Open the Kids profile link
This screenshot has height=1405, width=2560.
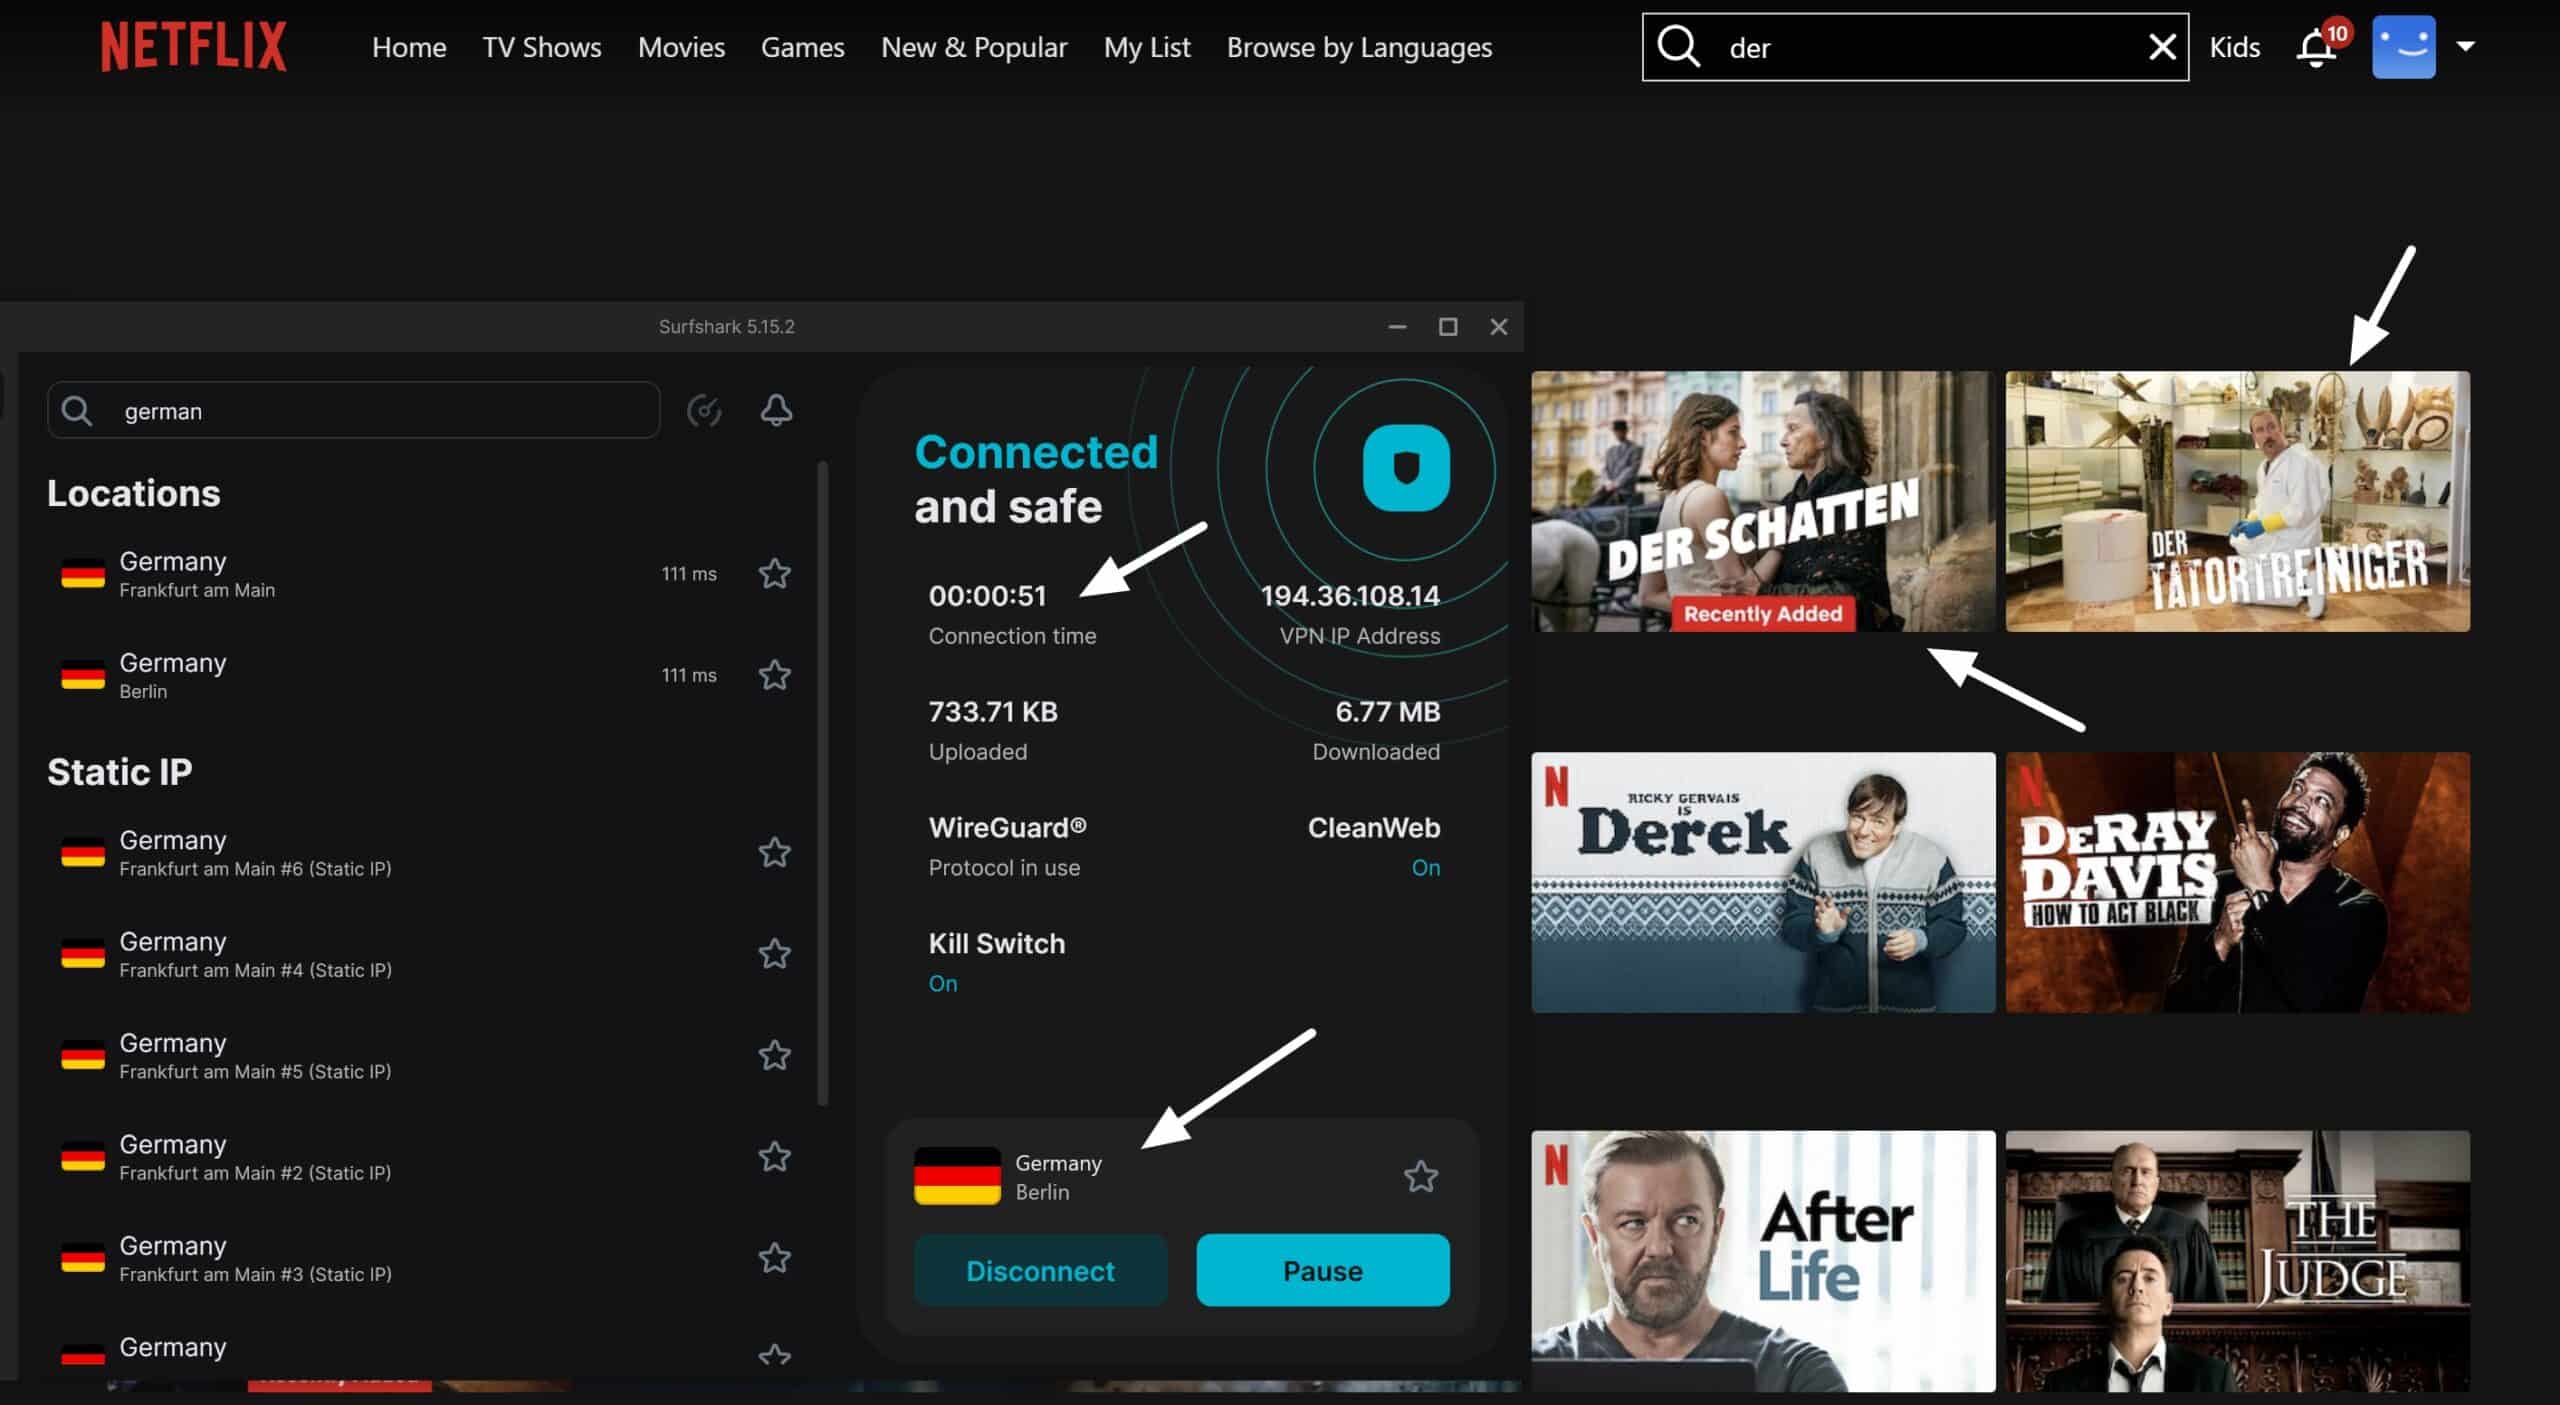click(x=2235, y=47)
